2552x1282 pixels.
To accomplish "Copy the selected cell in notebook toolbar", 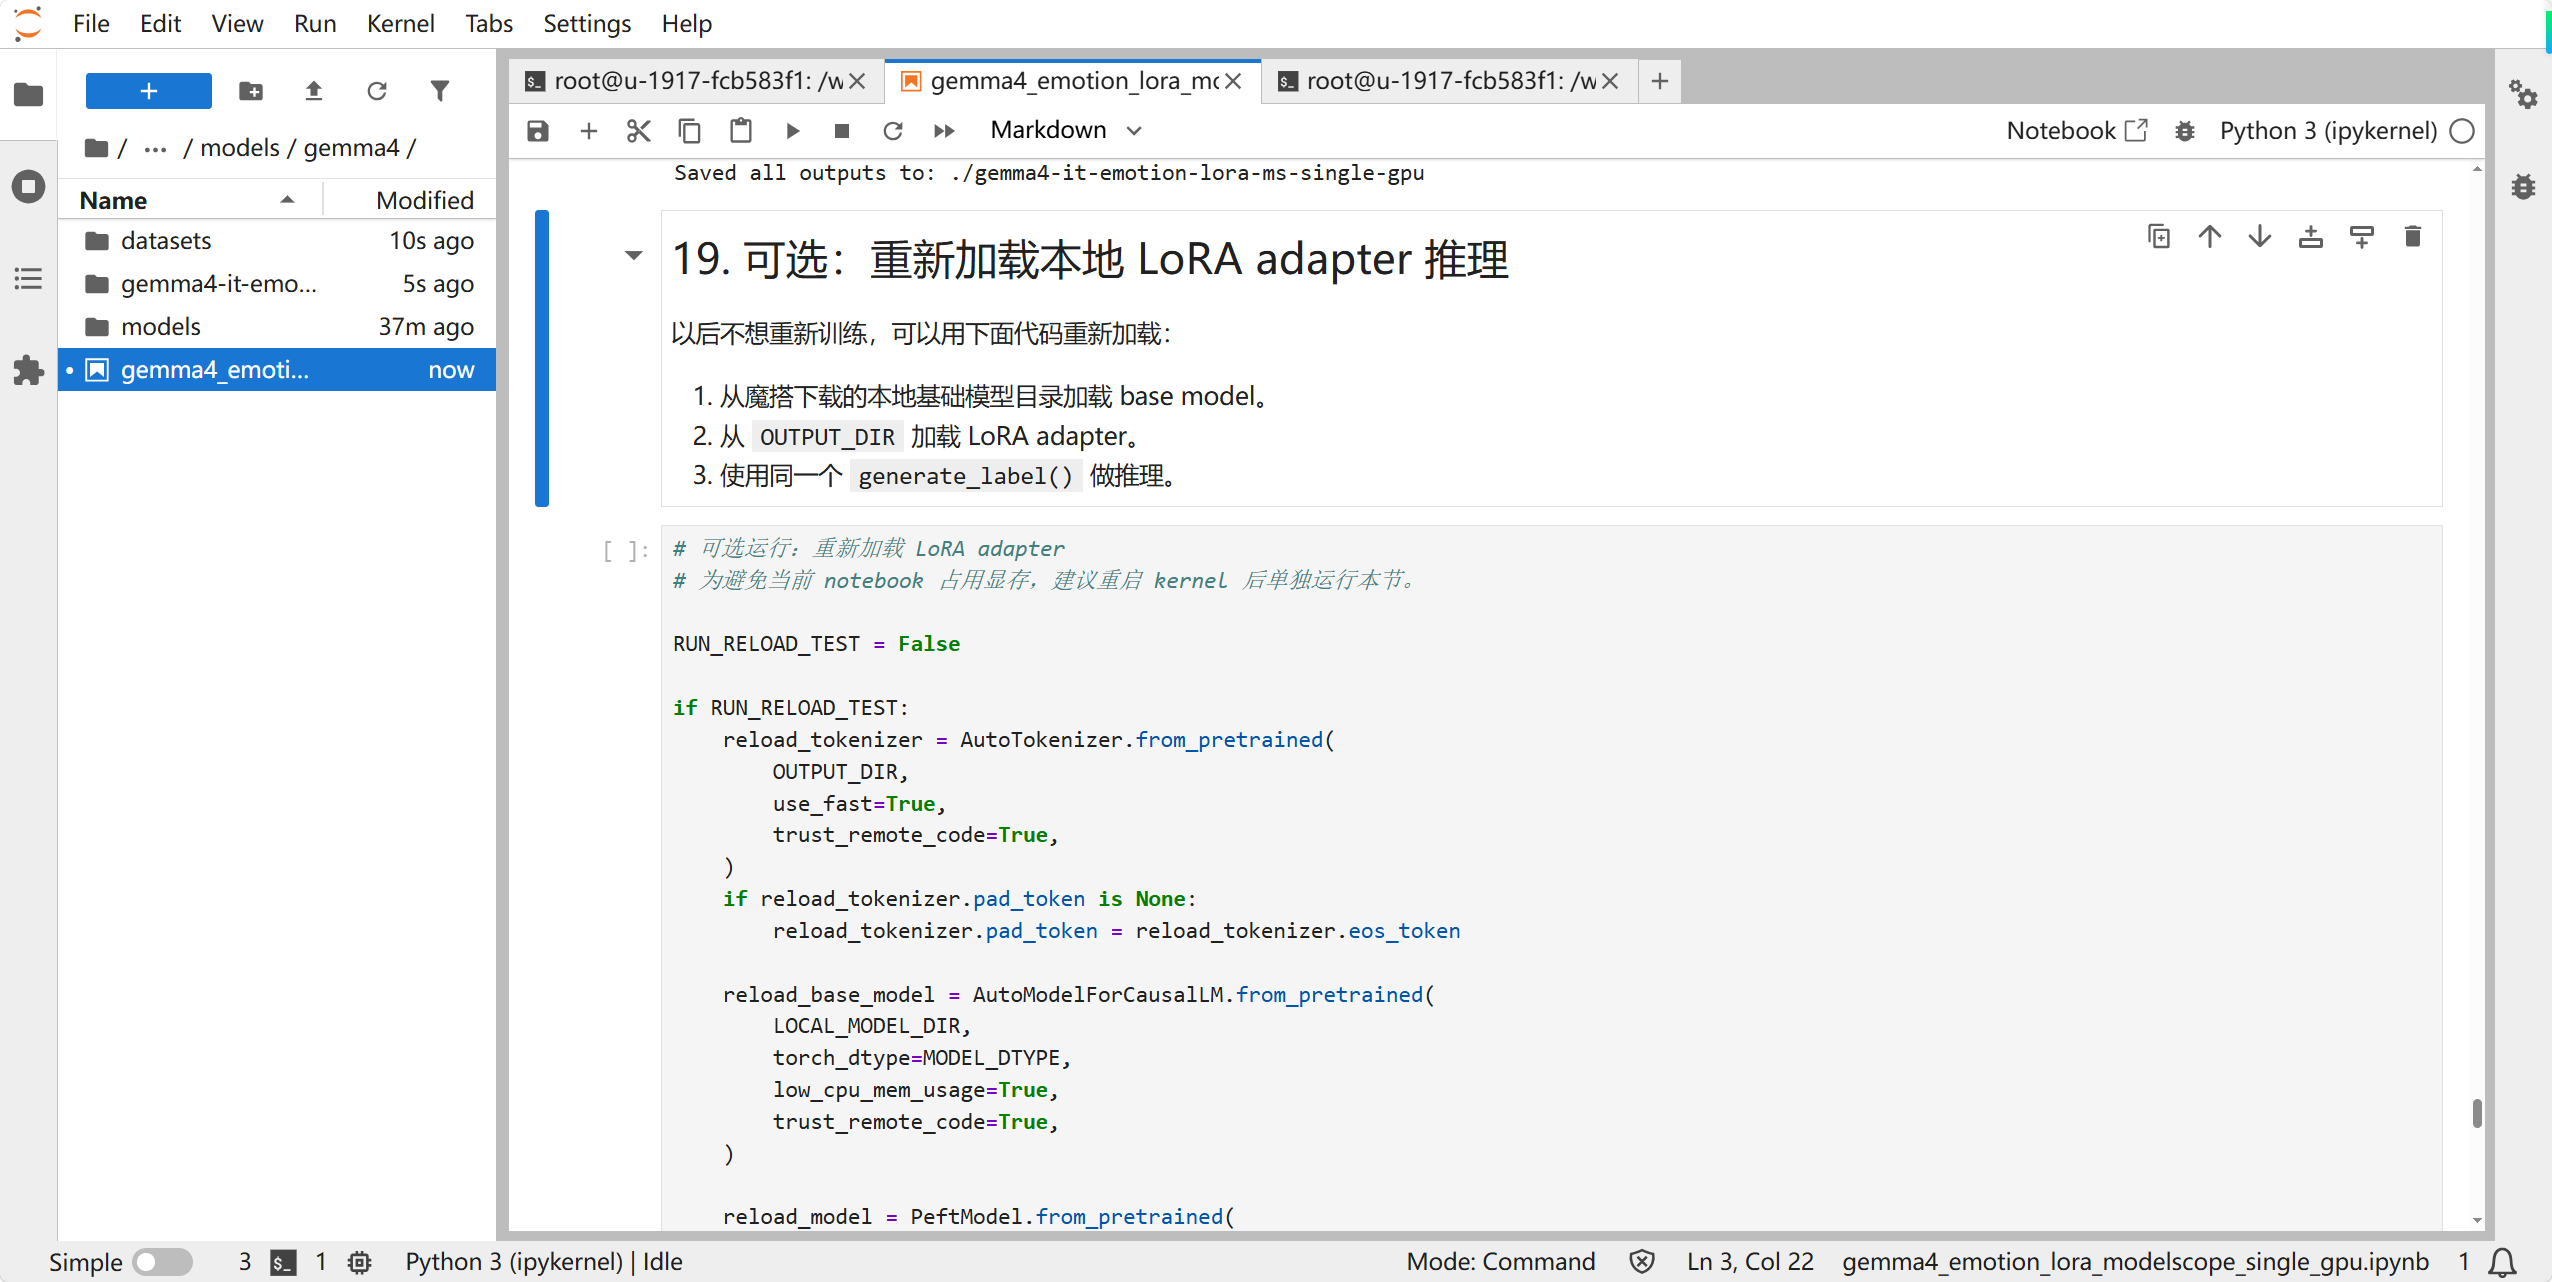I will pyautogui.click(x=690, y=131).
